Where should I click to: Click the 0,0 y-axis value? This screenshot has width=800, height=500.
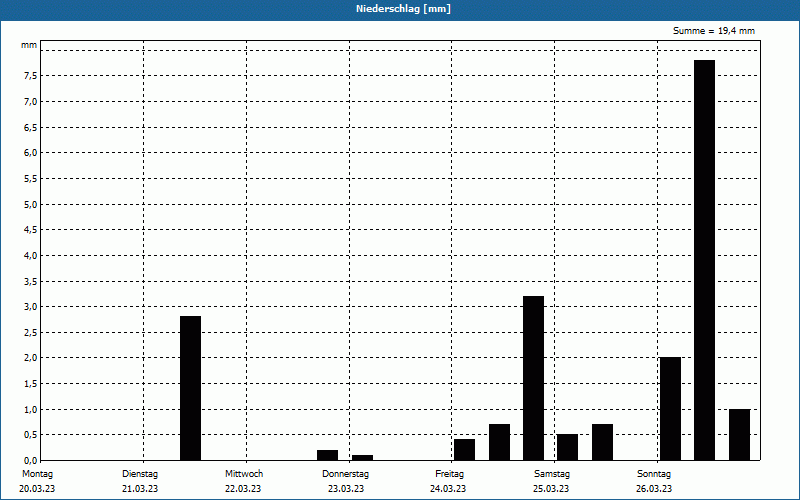pyautogui.click(x=31, y=460)
